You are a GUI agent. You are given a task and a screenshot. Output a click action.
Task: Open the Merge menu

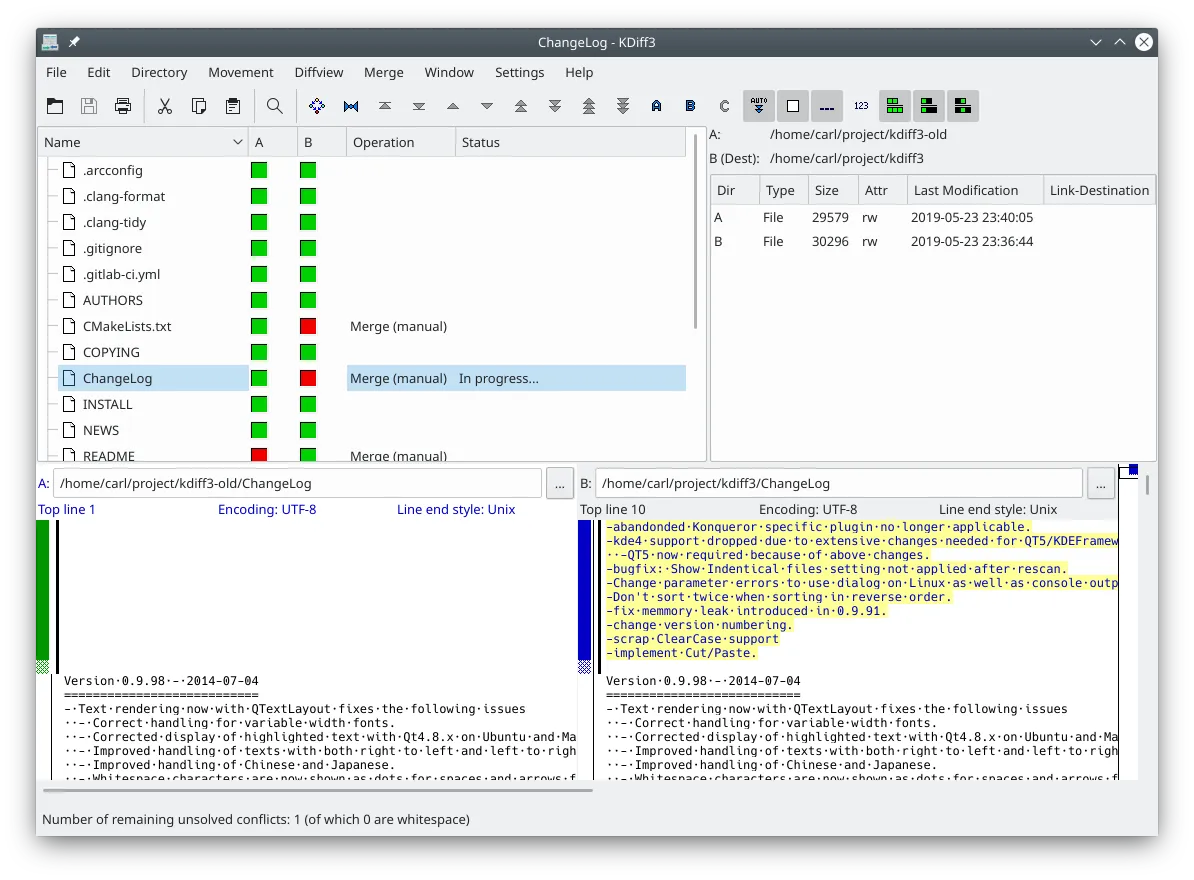tap(383, 72)
